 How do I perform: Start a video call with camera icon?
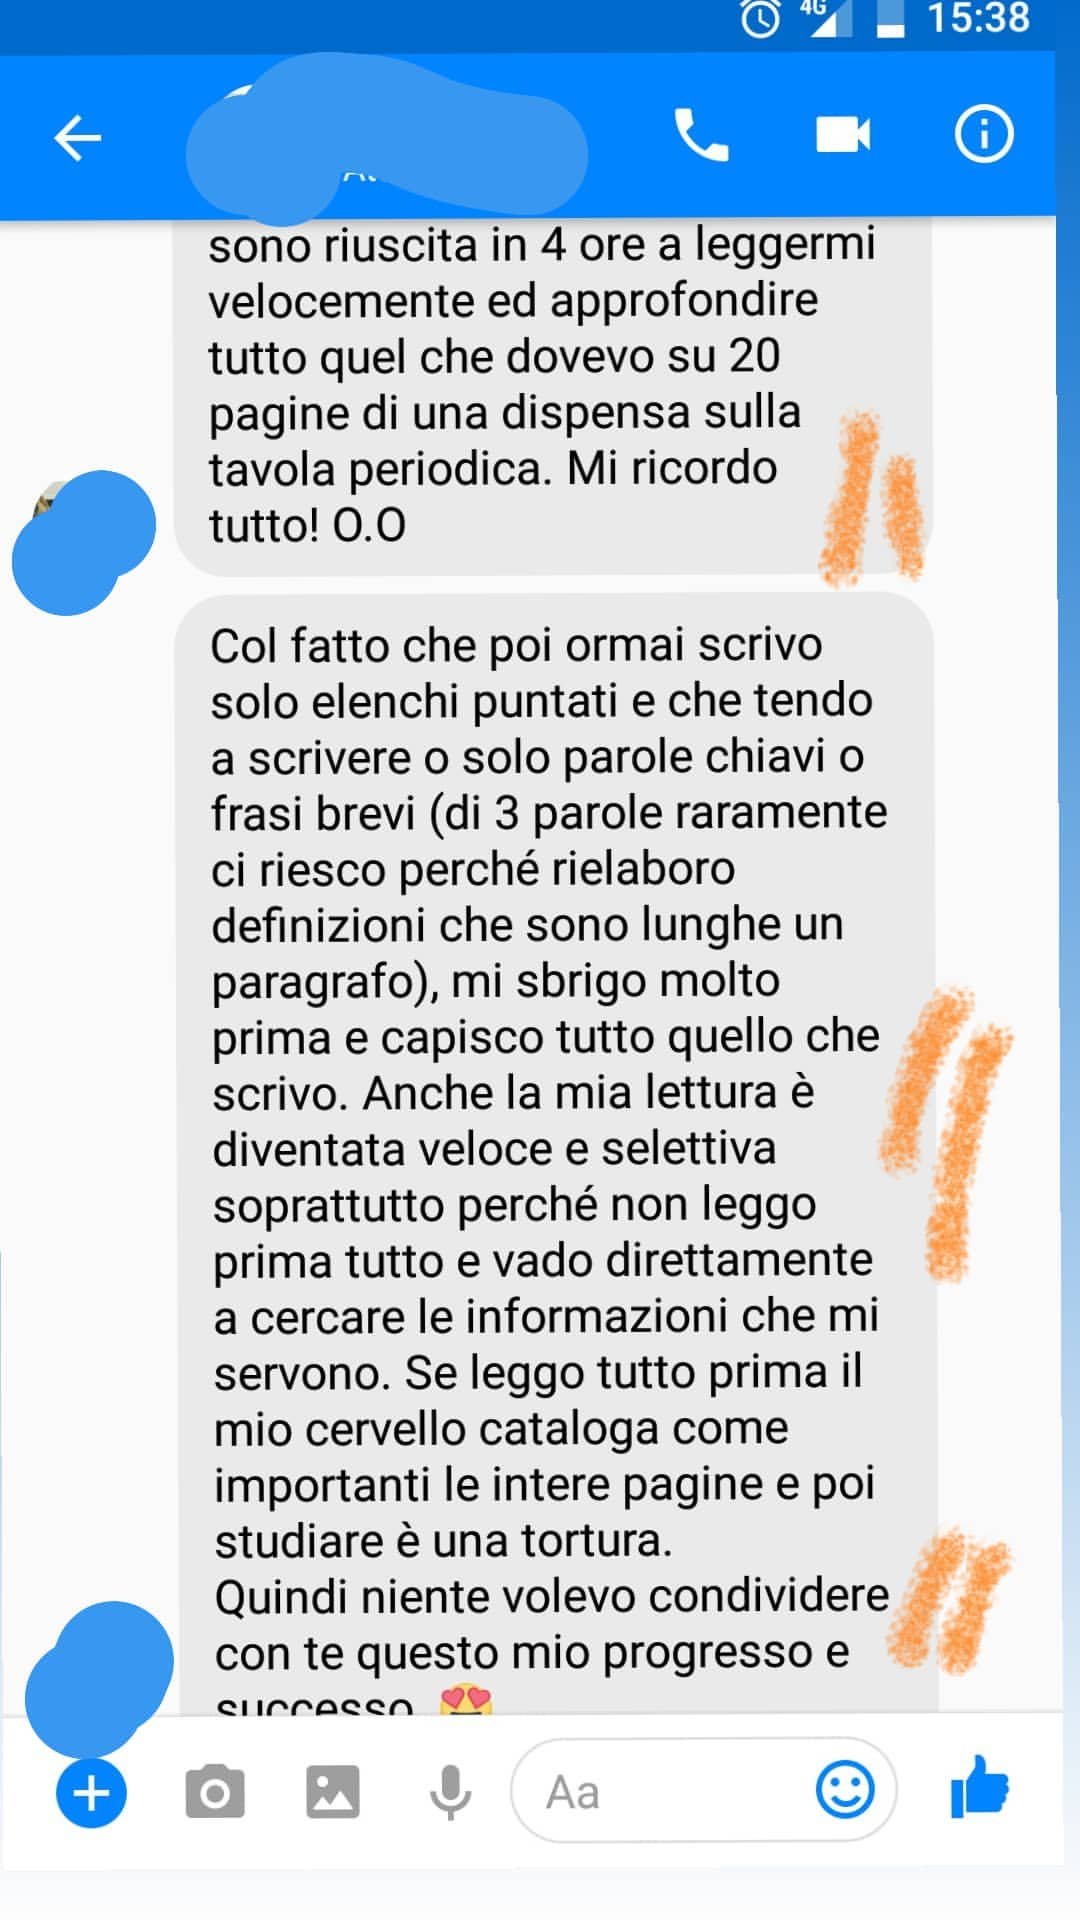pos(843,134)
